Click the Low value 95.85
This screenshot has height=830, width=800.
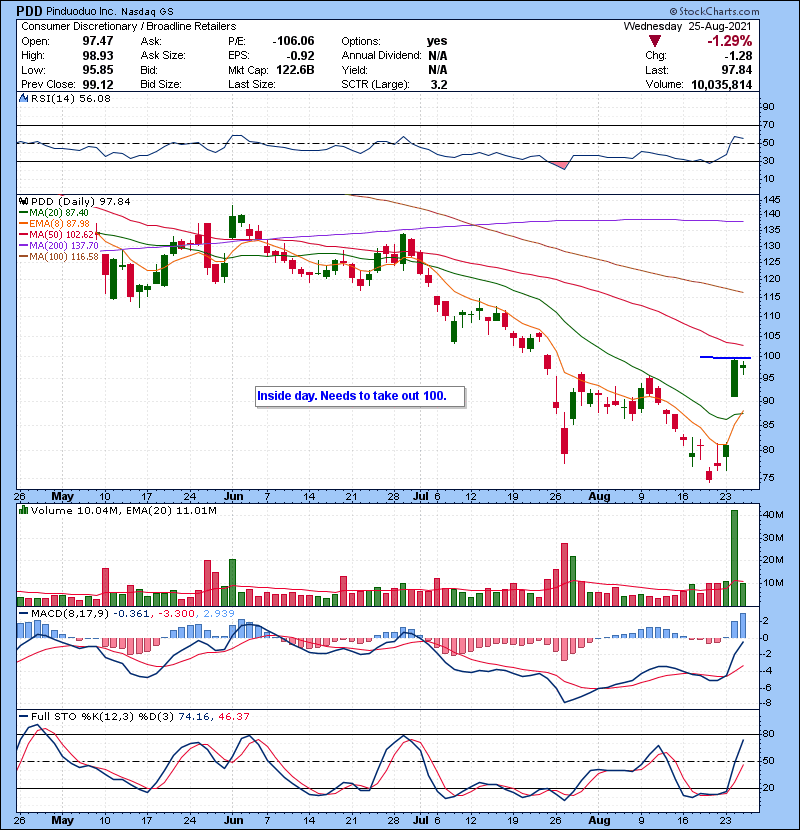pos(97,70)
